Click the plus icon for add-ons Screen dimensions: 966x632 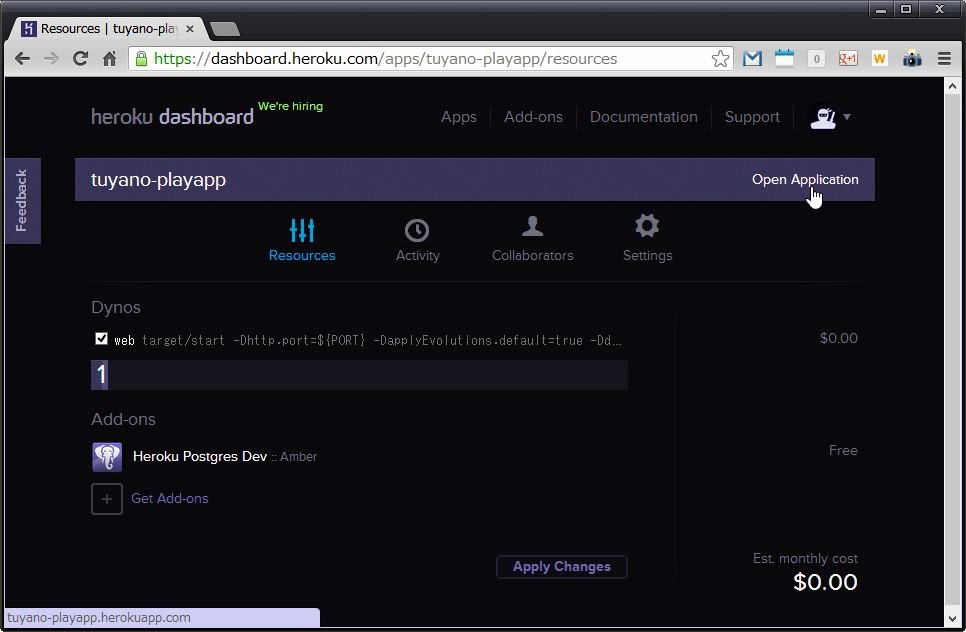pos(107,498)
